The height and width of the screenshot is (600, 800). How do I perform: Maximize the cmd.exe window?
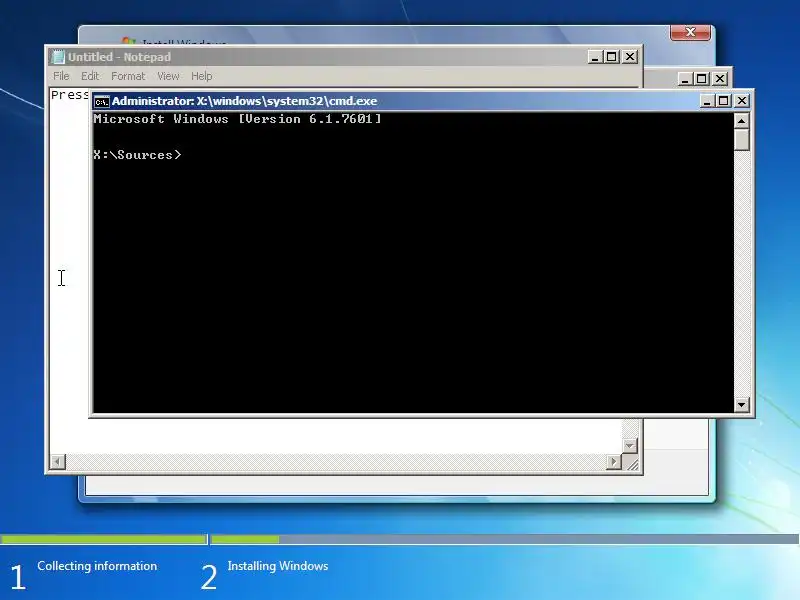723,101
